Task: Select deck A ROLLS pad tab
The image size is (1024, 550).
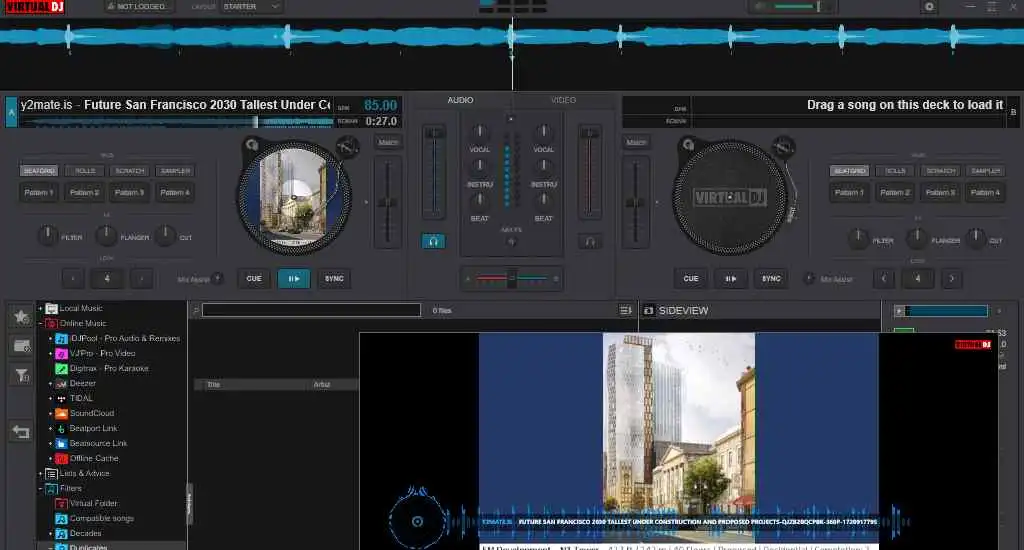Action: point(85,170)
